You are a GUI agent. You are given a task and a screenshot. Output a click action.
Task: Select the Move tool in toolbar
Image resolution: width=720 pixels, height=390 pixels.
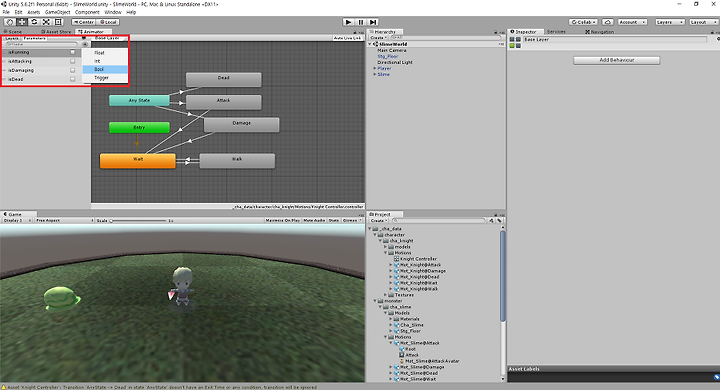pyautogui.click(x=22, y=22)
